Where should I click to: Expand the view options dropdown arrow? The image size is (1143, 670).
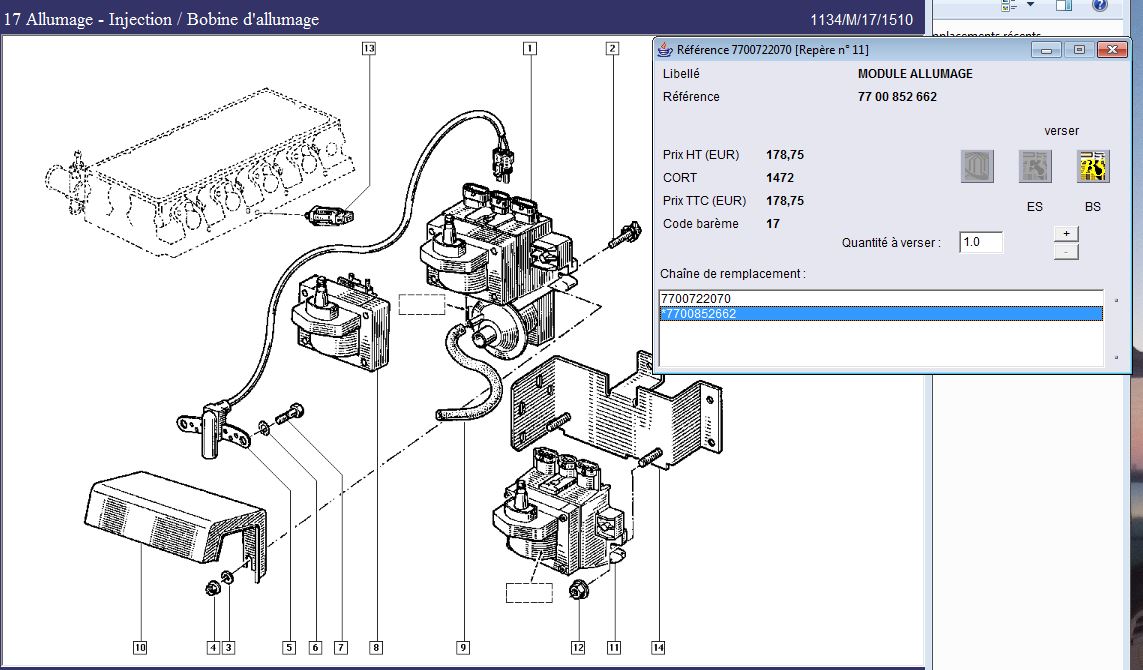pos(1030,6)
